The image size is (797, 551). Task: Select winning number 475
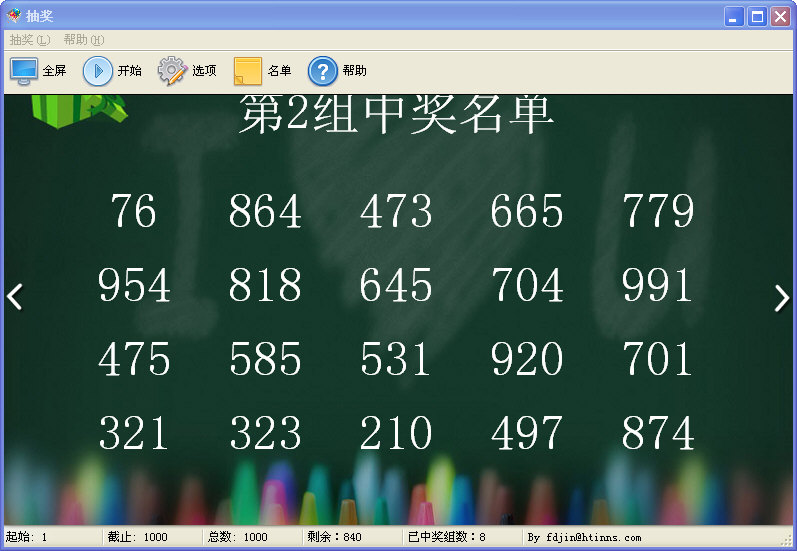134,359
